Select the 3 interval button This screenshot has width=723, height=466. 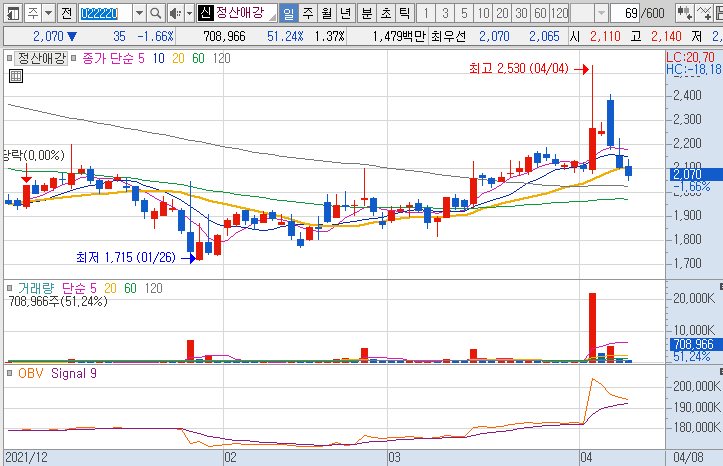click(445, 13)
